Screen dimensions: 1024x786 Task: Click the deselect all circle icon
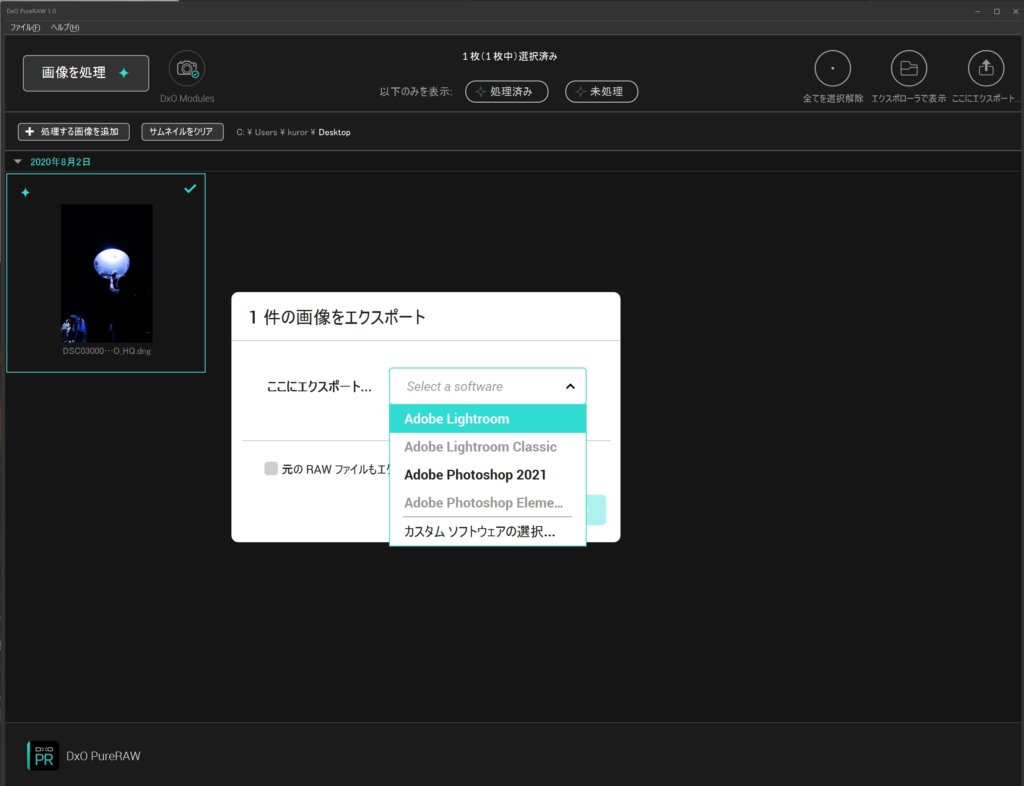[833, 69]
